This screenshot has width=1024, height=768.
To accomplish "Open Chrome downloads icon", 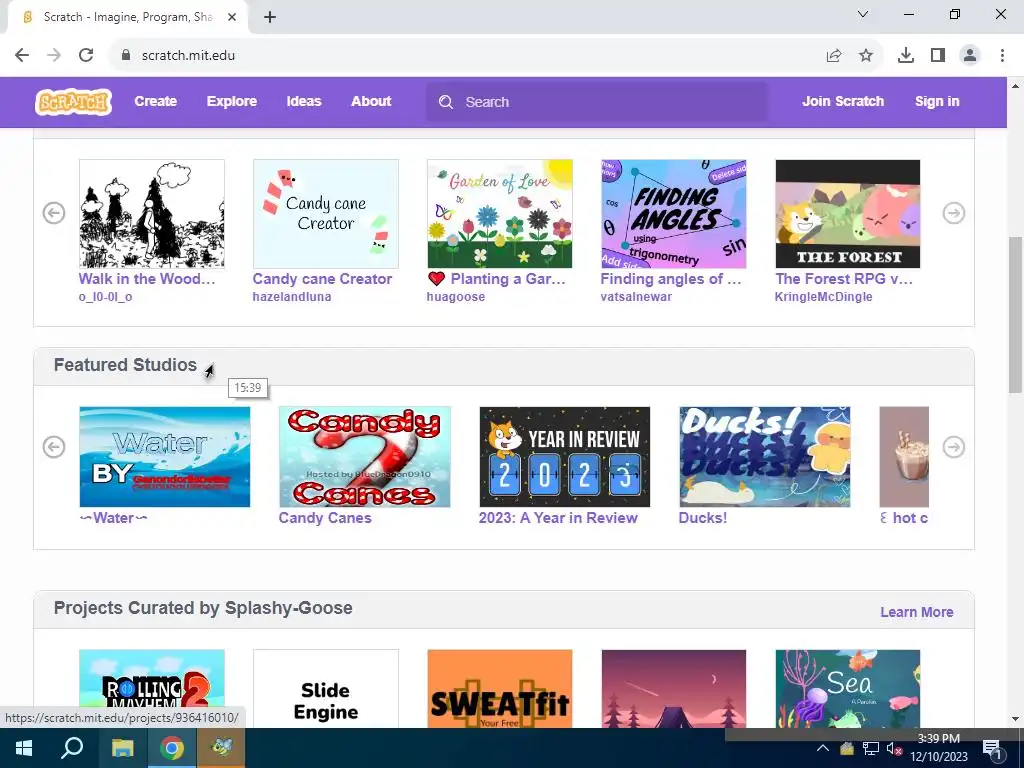I will tap(906, 56).
